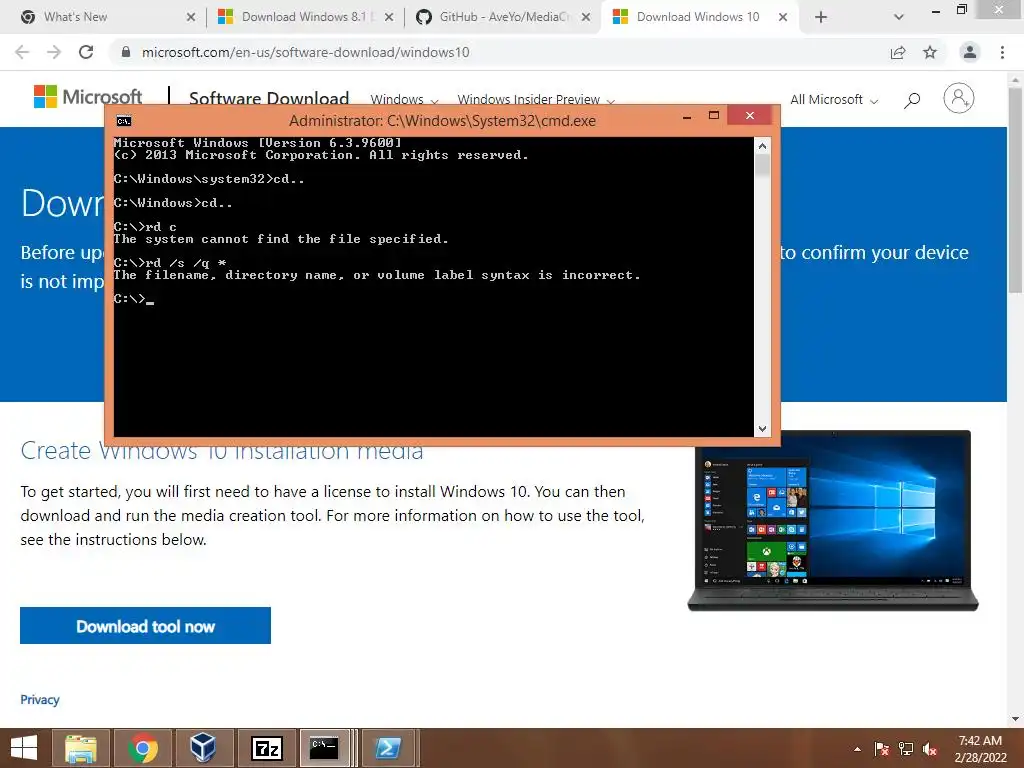Image resolution: width=1024 pixels, height=768 pixels.
Task: Close the Administrator cmd.exe window
Action: click(750, 116)
